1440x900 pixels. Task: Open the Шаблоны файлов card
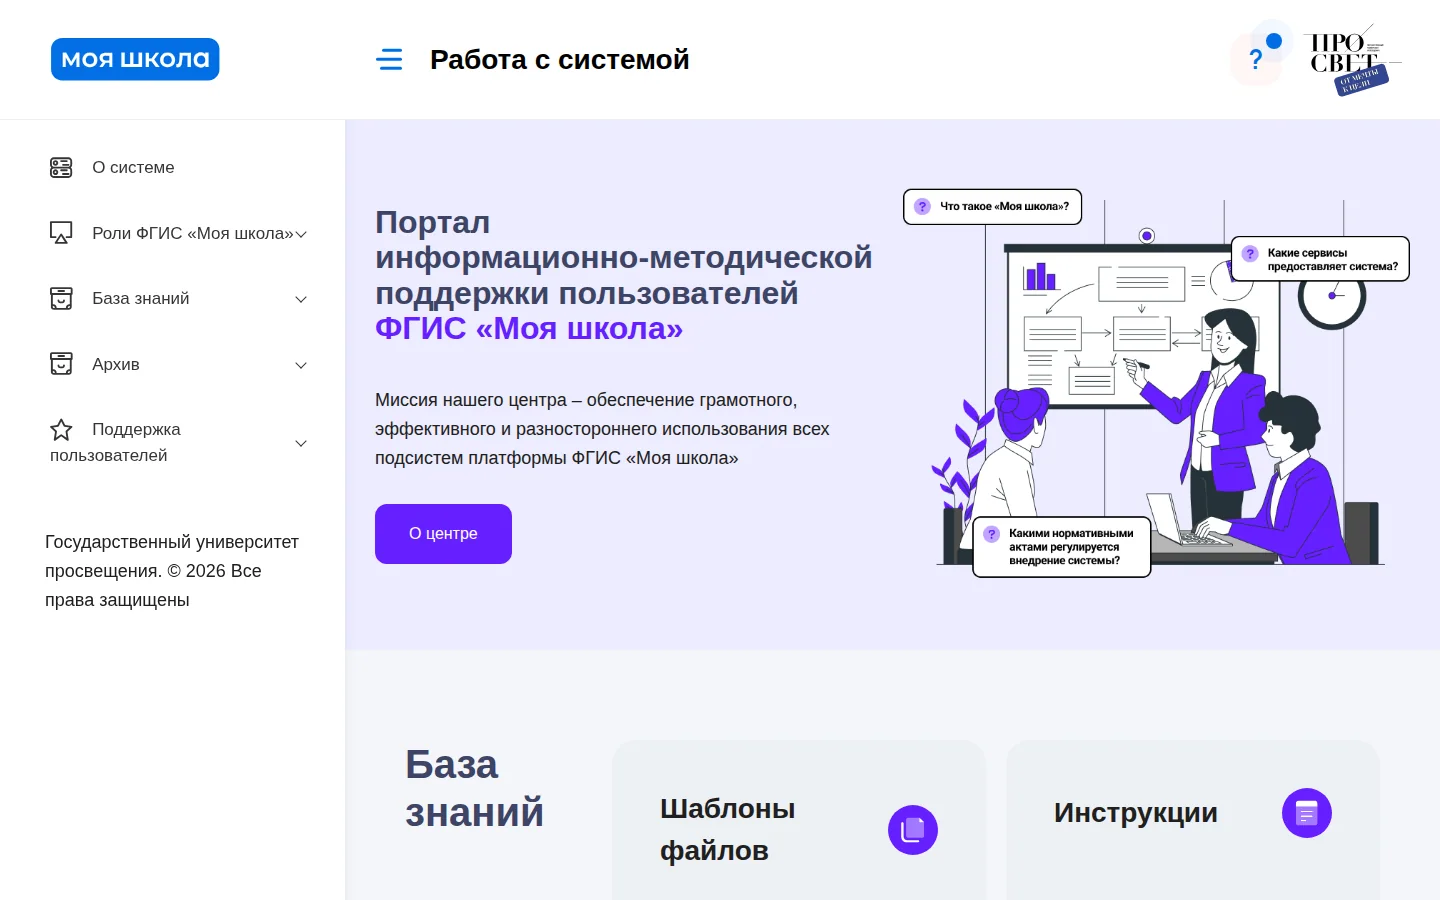click(799, 820)
